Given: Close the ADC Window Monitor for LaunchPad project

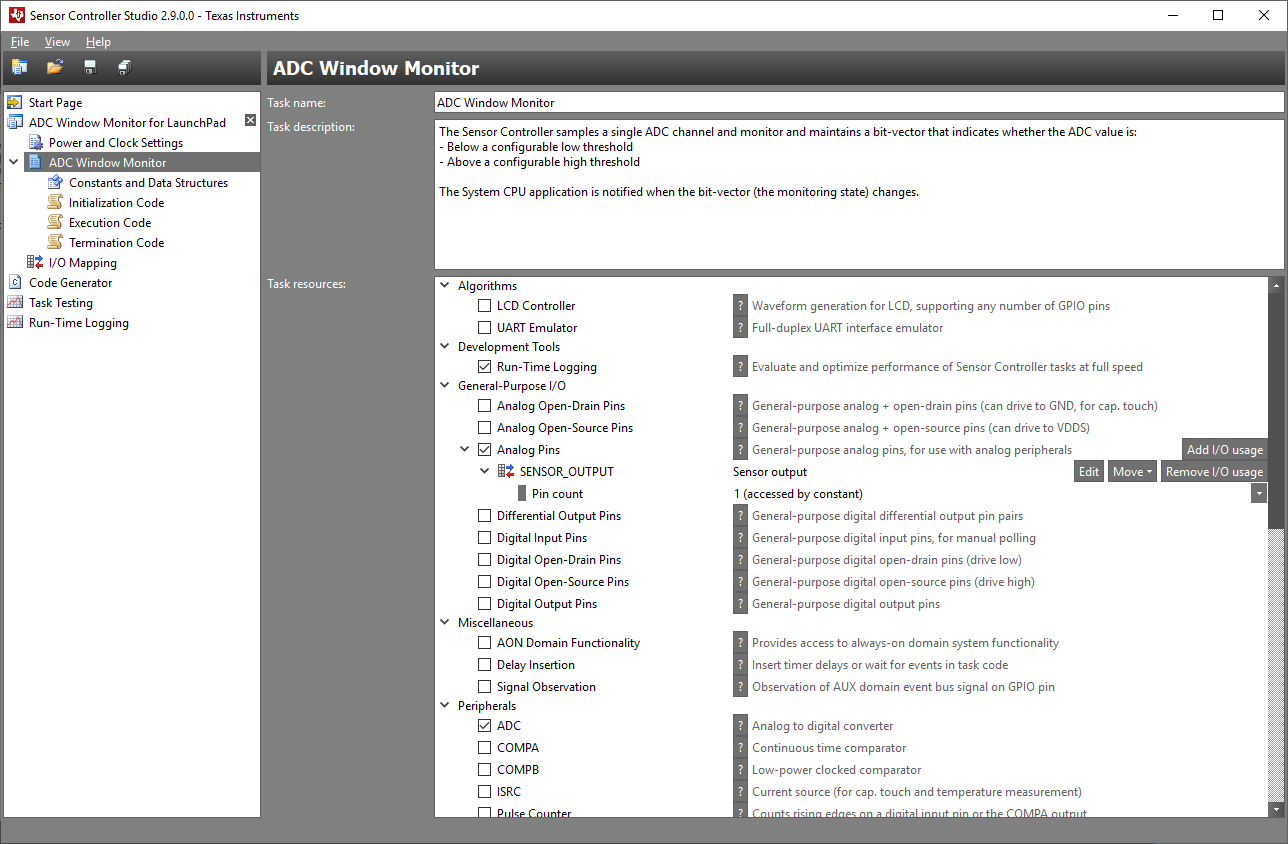Looking at the screenshot, I should click(x=251, y=121).
